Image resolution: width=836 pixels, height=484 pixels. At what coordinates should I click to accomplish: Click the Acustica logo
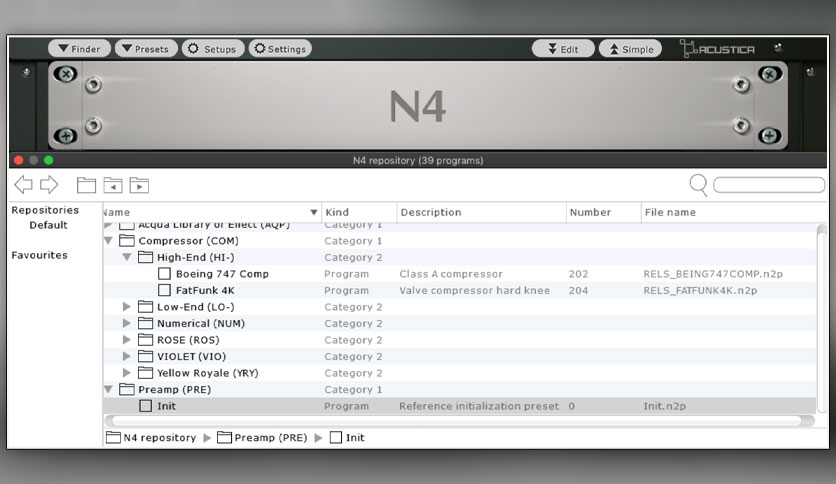717,49
